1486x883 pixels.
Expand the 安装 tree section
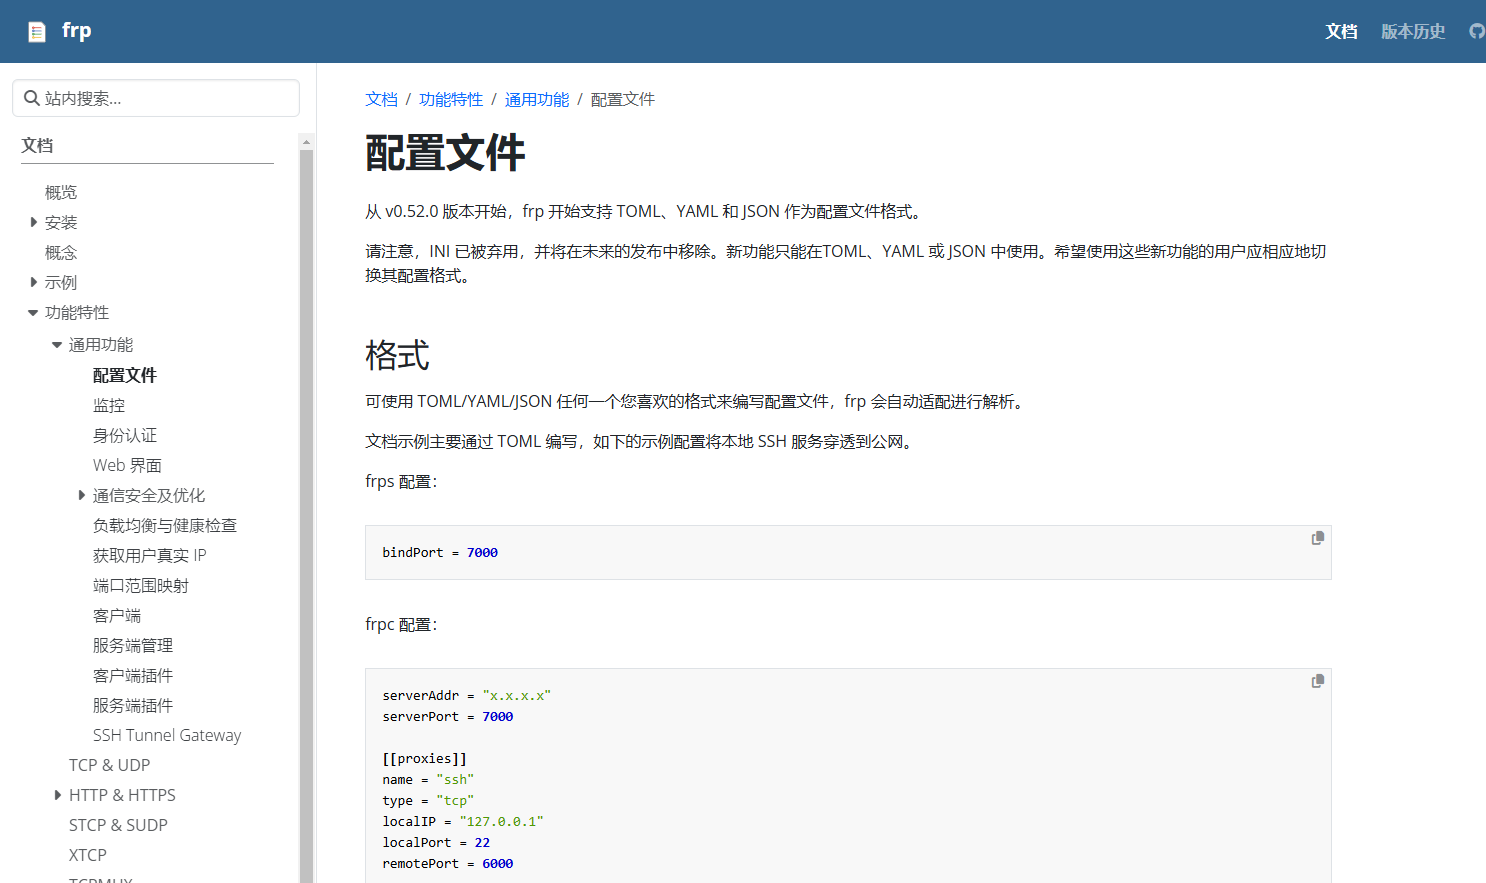click(x=34, y=222)
